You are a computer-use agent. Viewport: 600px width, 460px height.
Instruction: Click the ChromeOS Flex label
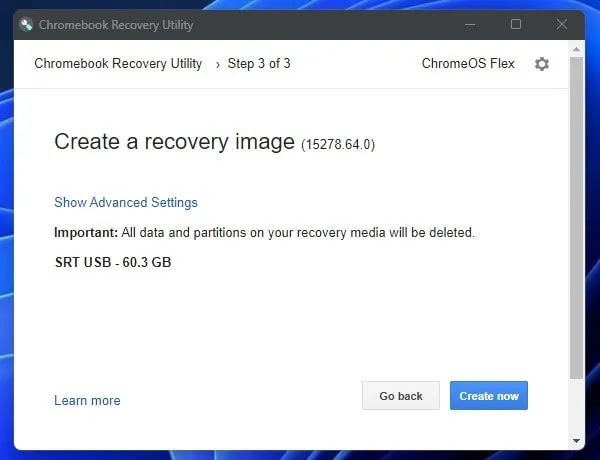pyautogui.click(x=468, y=64)
